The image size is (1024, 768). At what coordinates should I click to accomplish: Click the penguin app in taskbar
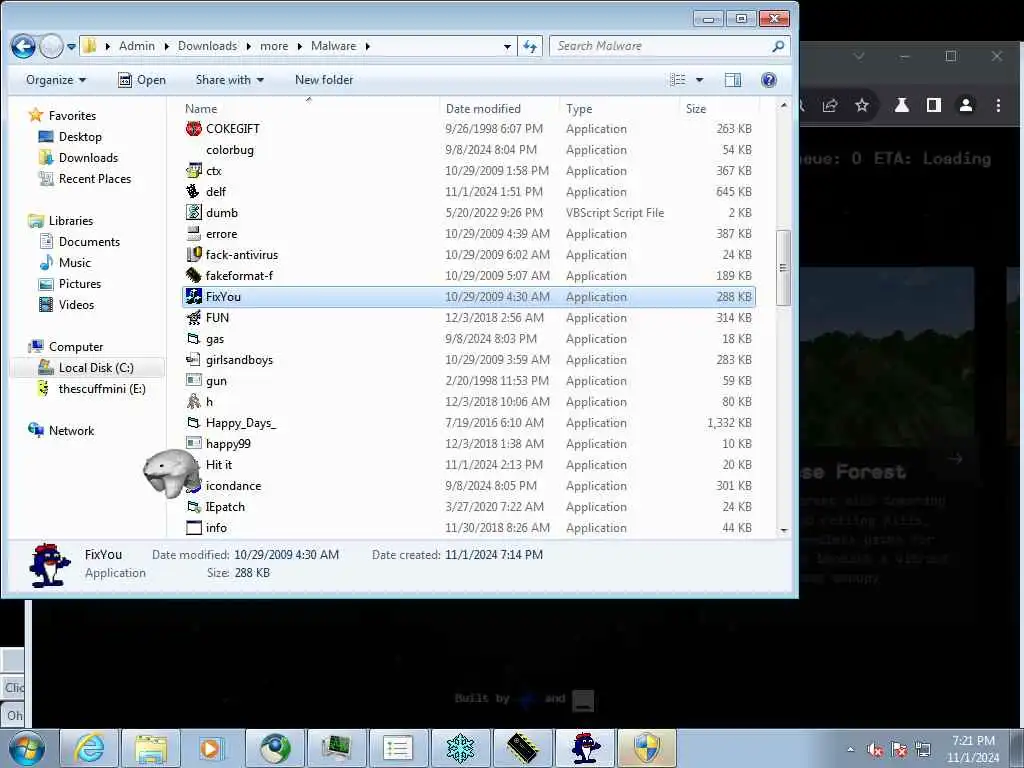coord(586,748)
